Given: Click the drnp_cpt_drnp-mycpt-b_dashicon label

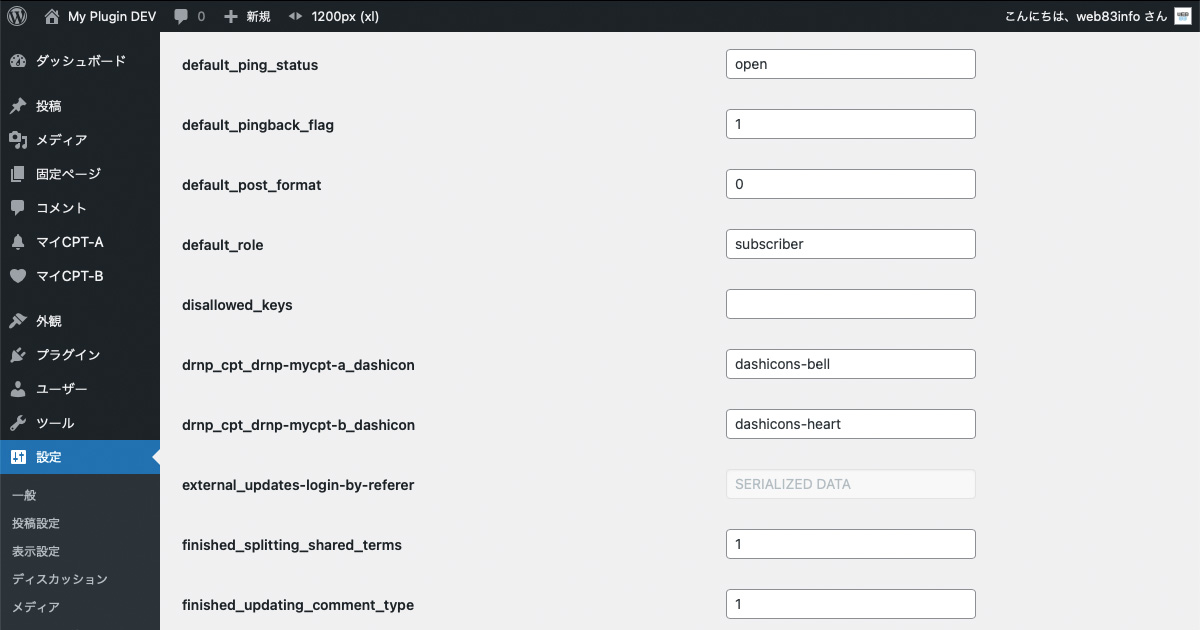Looking at the screenshot, I should [298, 425].
